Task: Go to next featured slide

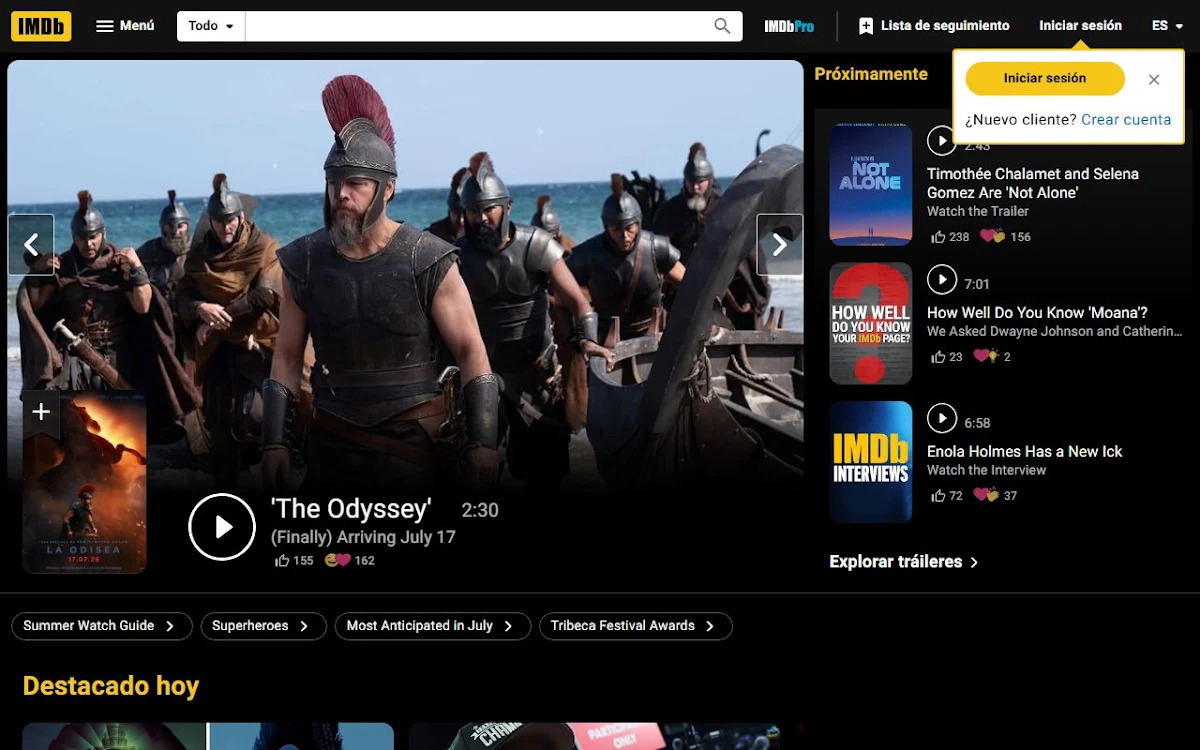Action: pyautogui.click(x=780, y=244)
